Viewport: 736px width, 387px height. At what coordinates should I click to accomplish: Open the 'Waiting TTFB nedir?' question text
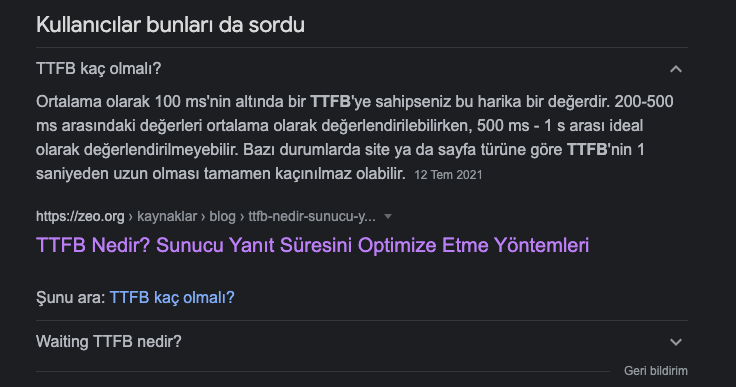109,341
